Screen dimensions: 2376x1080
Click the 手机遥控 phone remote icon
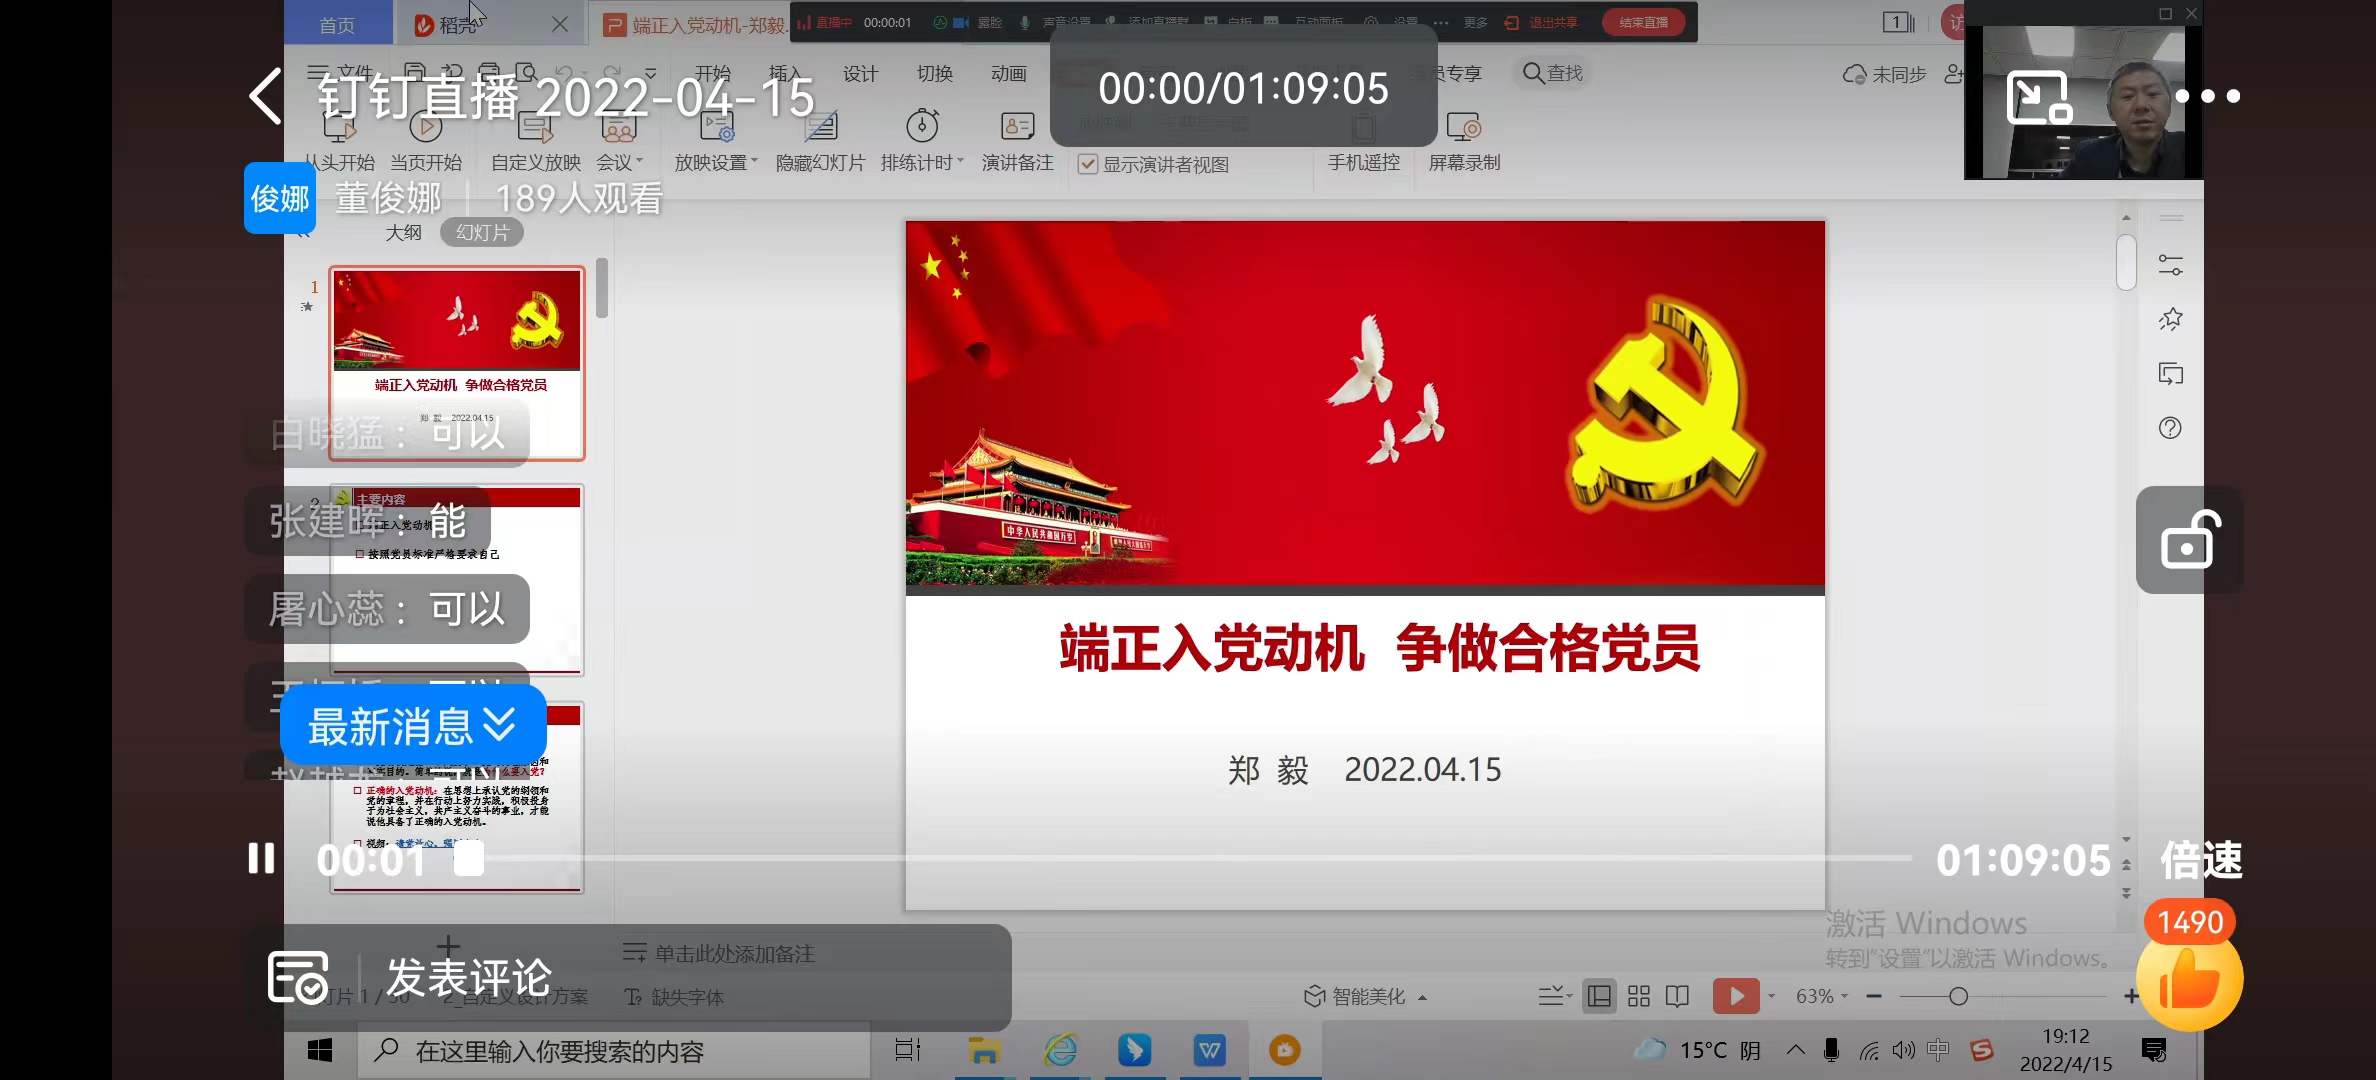[1363, 128]
